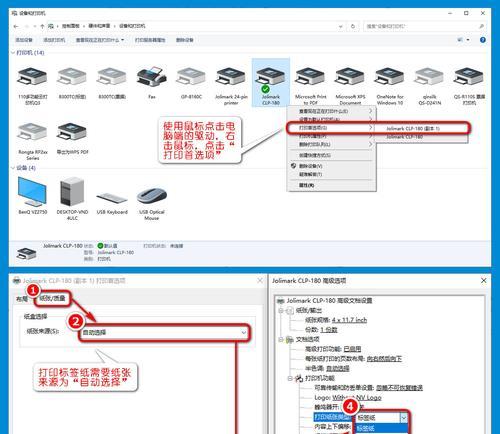Viewport: 500px width, 434px height.
Task: Select the Jolimark 24-pin printer icon
Action: click(231, 85)
